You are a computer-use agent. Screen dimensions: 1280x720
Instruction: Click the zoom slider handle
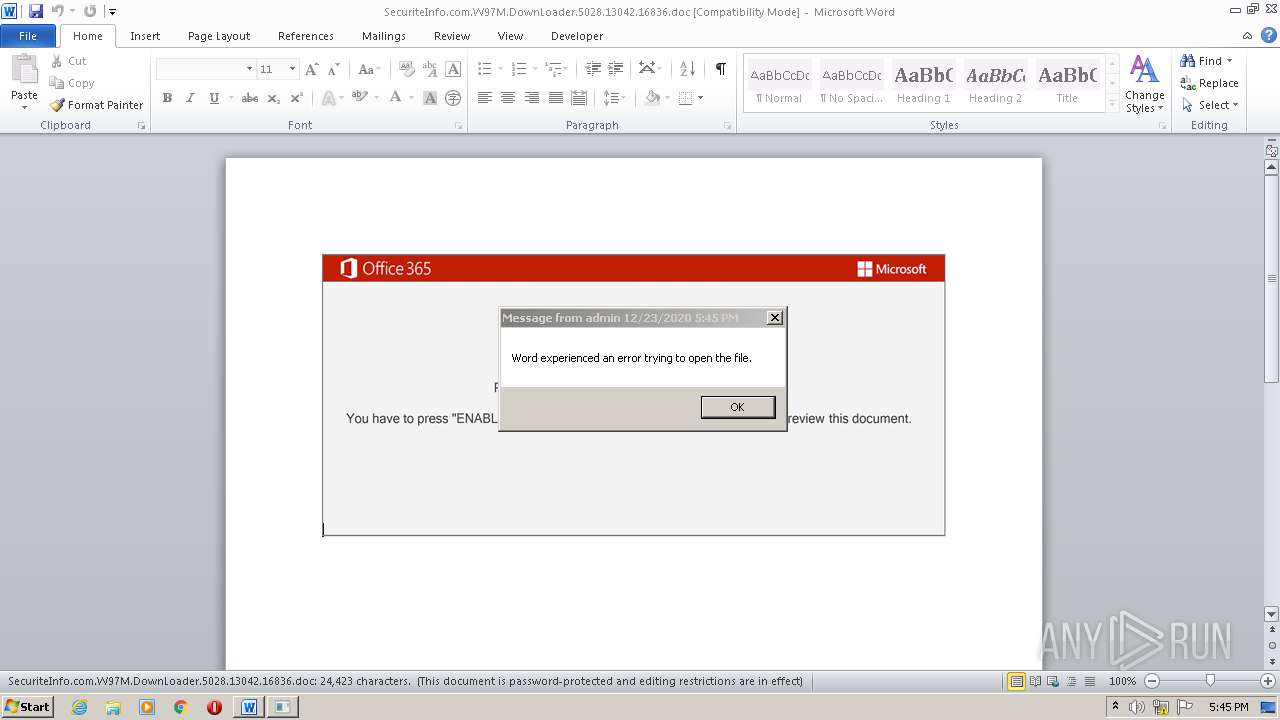point(1210,681)
